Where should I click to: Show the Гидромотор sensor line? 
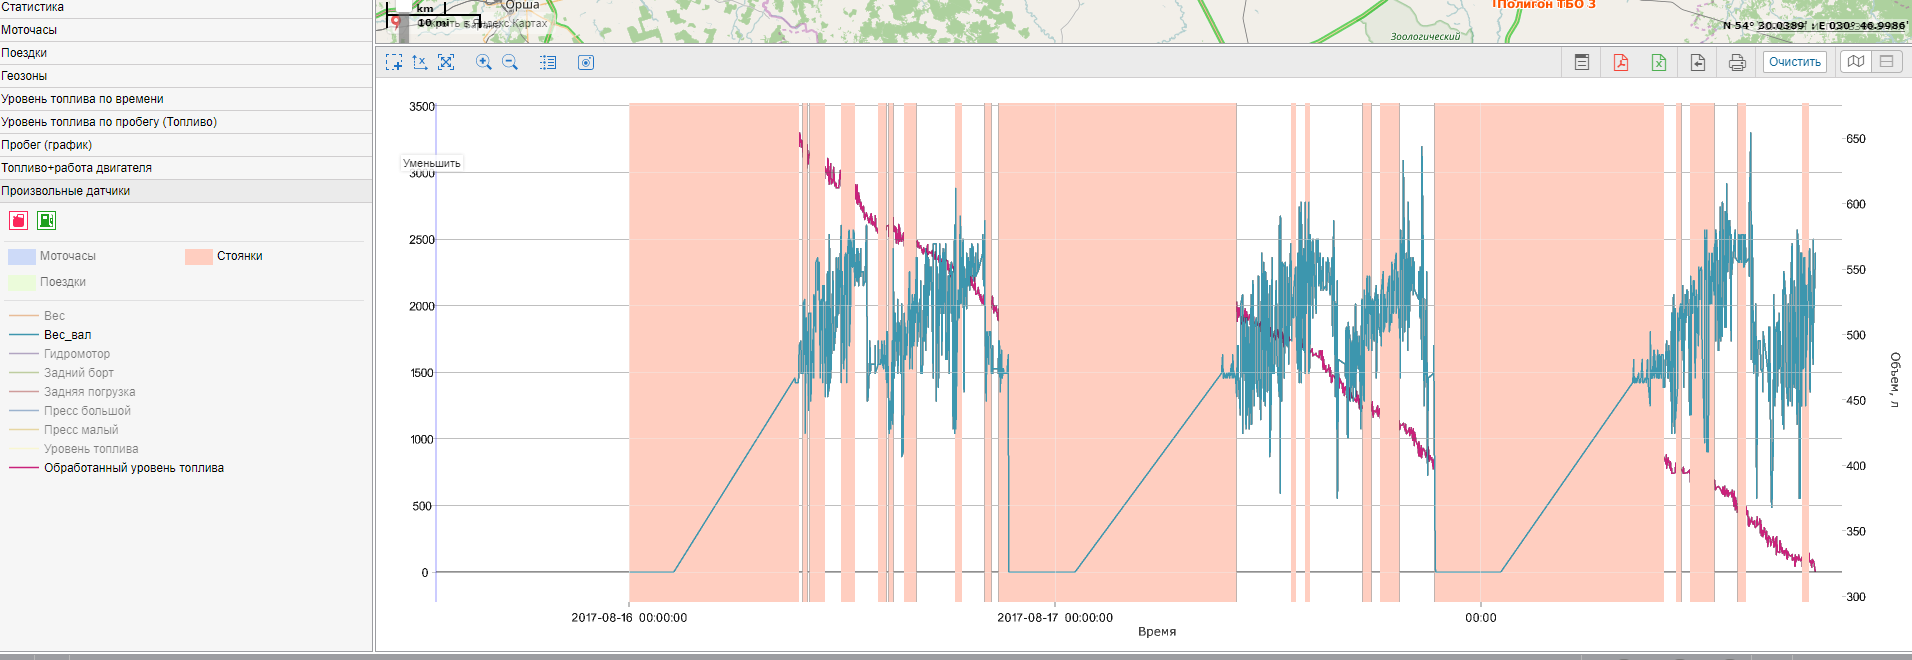[x=76, y=354]
